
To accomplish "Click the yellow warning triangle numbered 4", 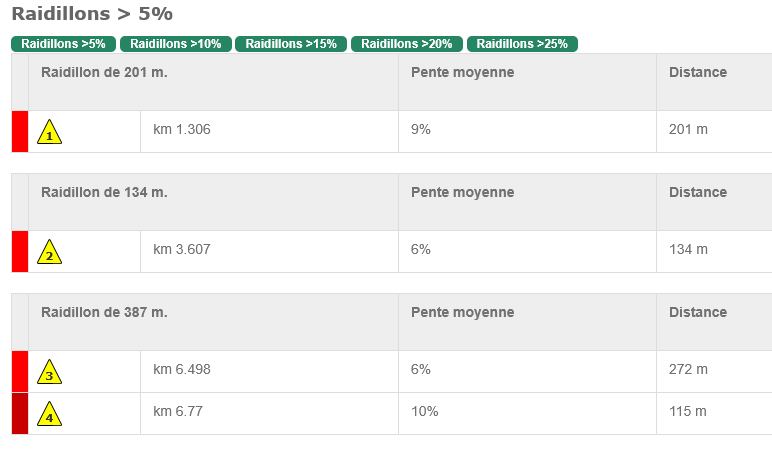I will 49,414.
